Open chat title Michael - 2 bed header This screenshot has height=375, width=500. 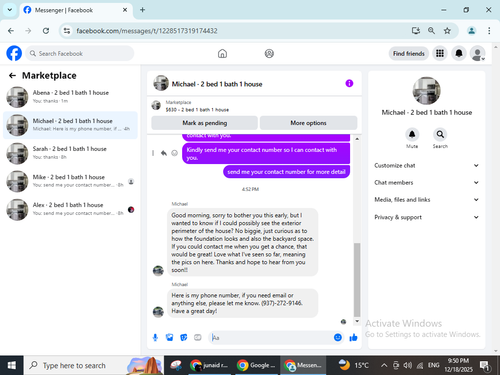pos(217,84)
